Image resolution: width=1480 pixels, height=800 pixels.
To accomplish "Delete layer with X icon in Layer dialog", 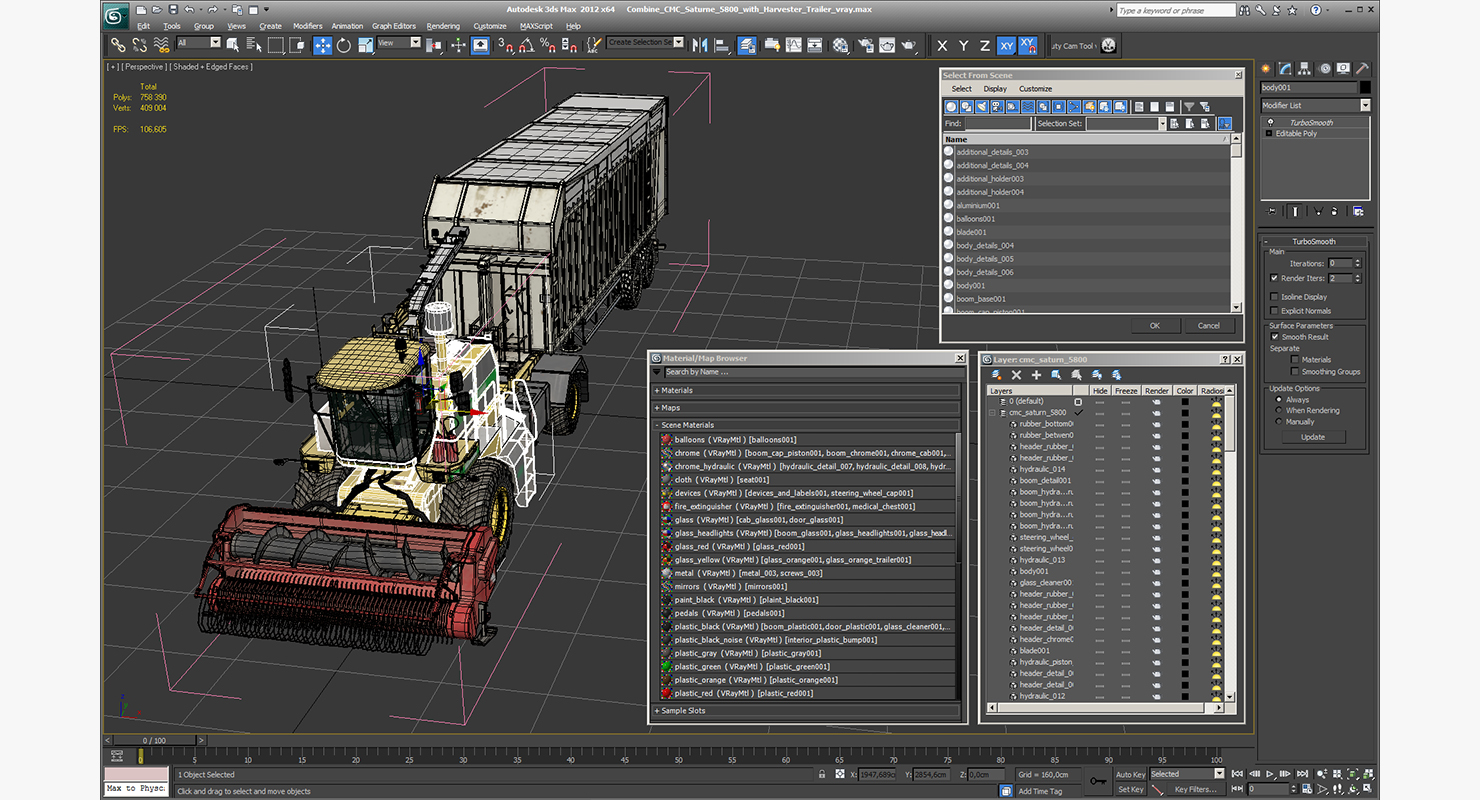I will pyautogui.click(x=1016, y=375).
